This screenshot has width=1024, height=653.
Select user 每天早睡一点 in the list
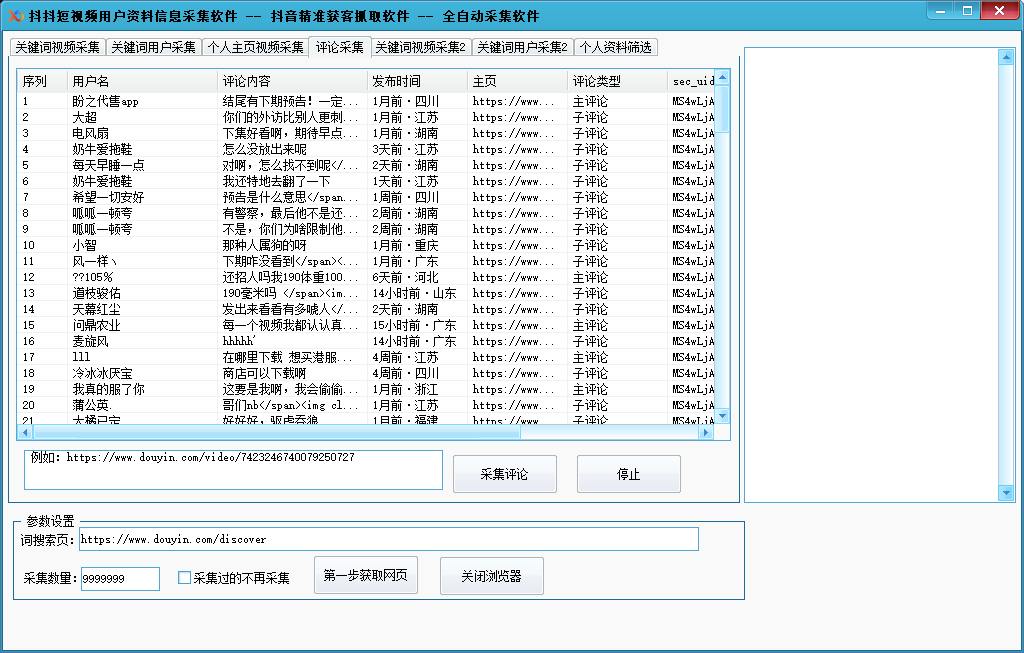[x=366, y=165]
